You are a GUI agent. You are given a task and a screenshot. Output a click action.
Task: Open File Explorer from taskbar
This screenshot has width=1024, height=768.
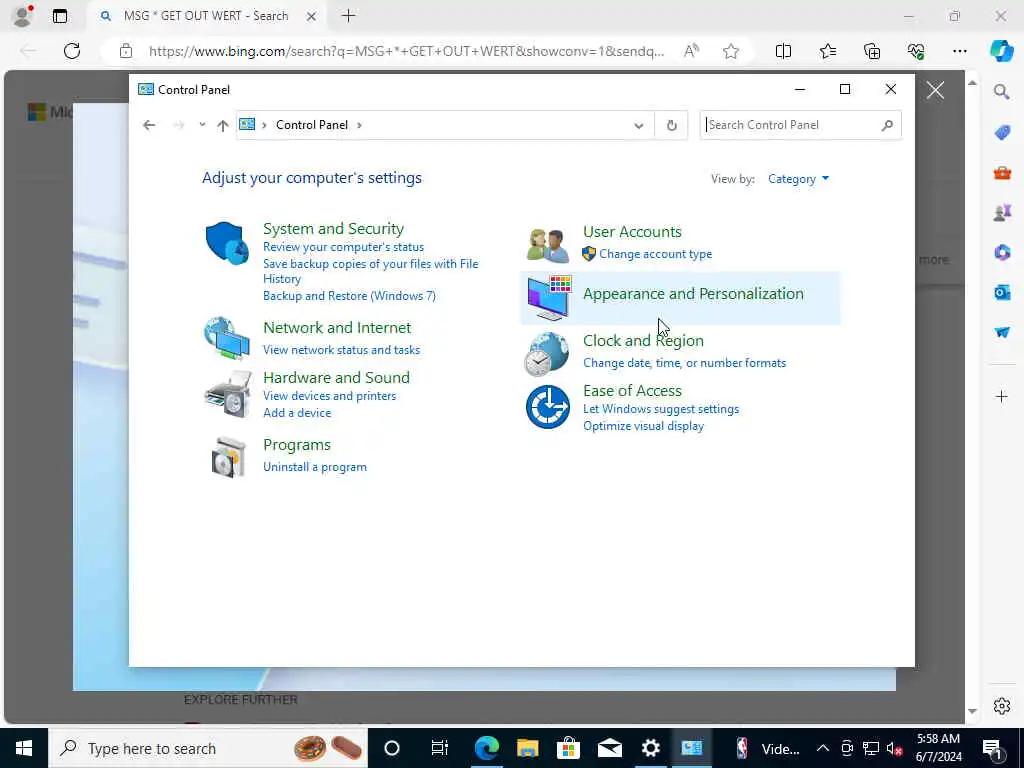pyautogui.click(x=528, y=748)
